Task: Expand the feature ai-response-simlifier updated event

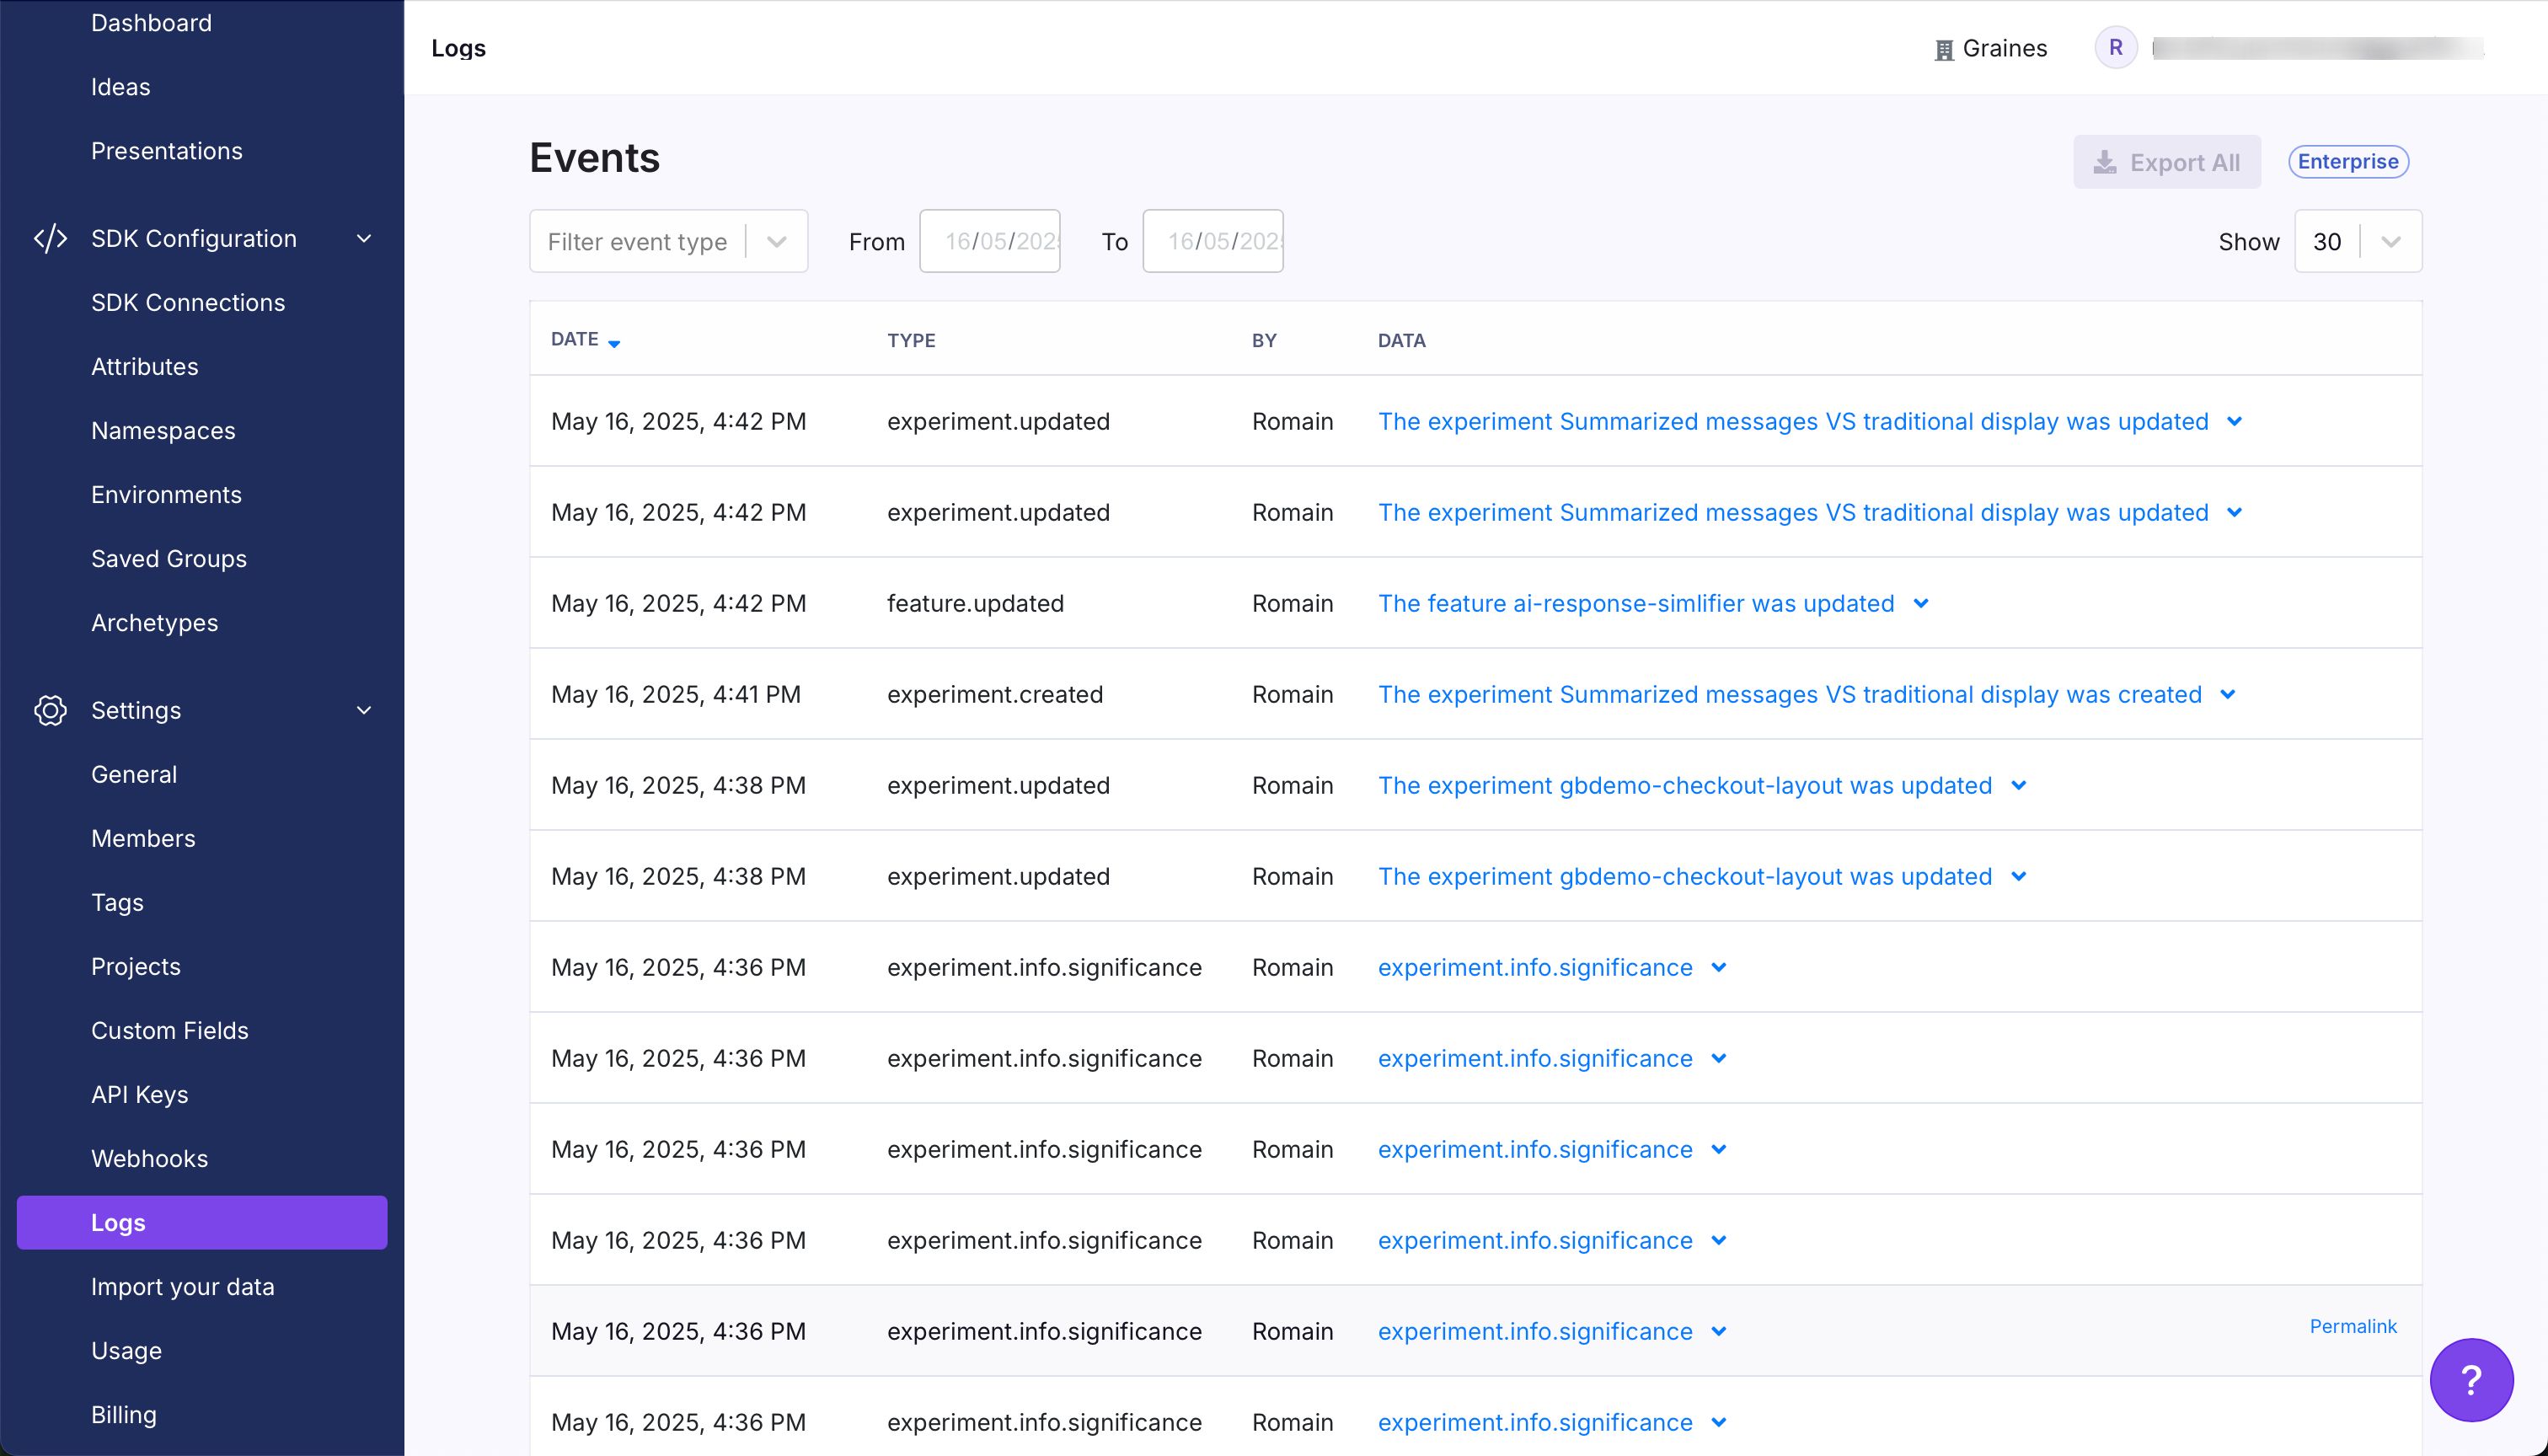Action: click(1921, 603)
